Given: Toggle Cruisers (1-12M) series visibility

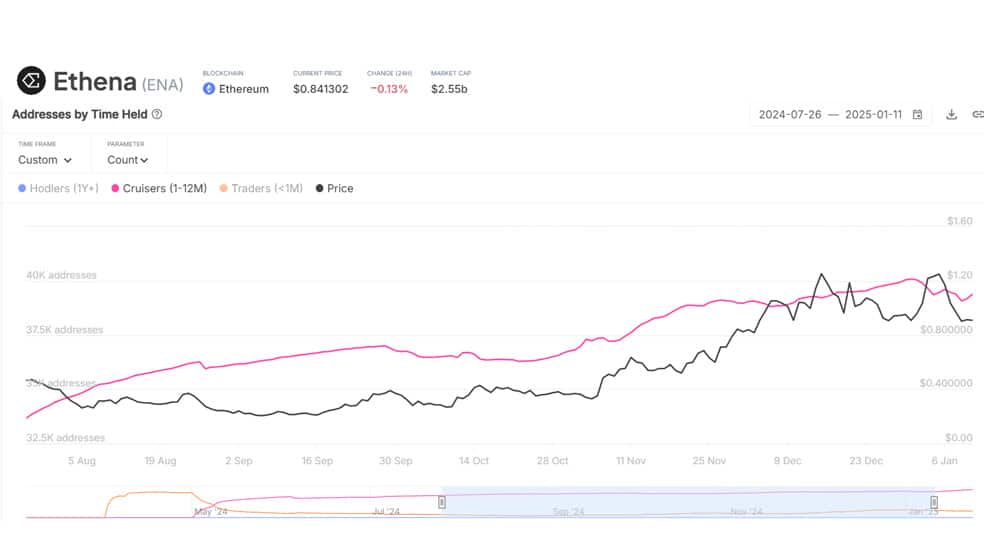Looking at the screenshot, I should (159, 188).
